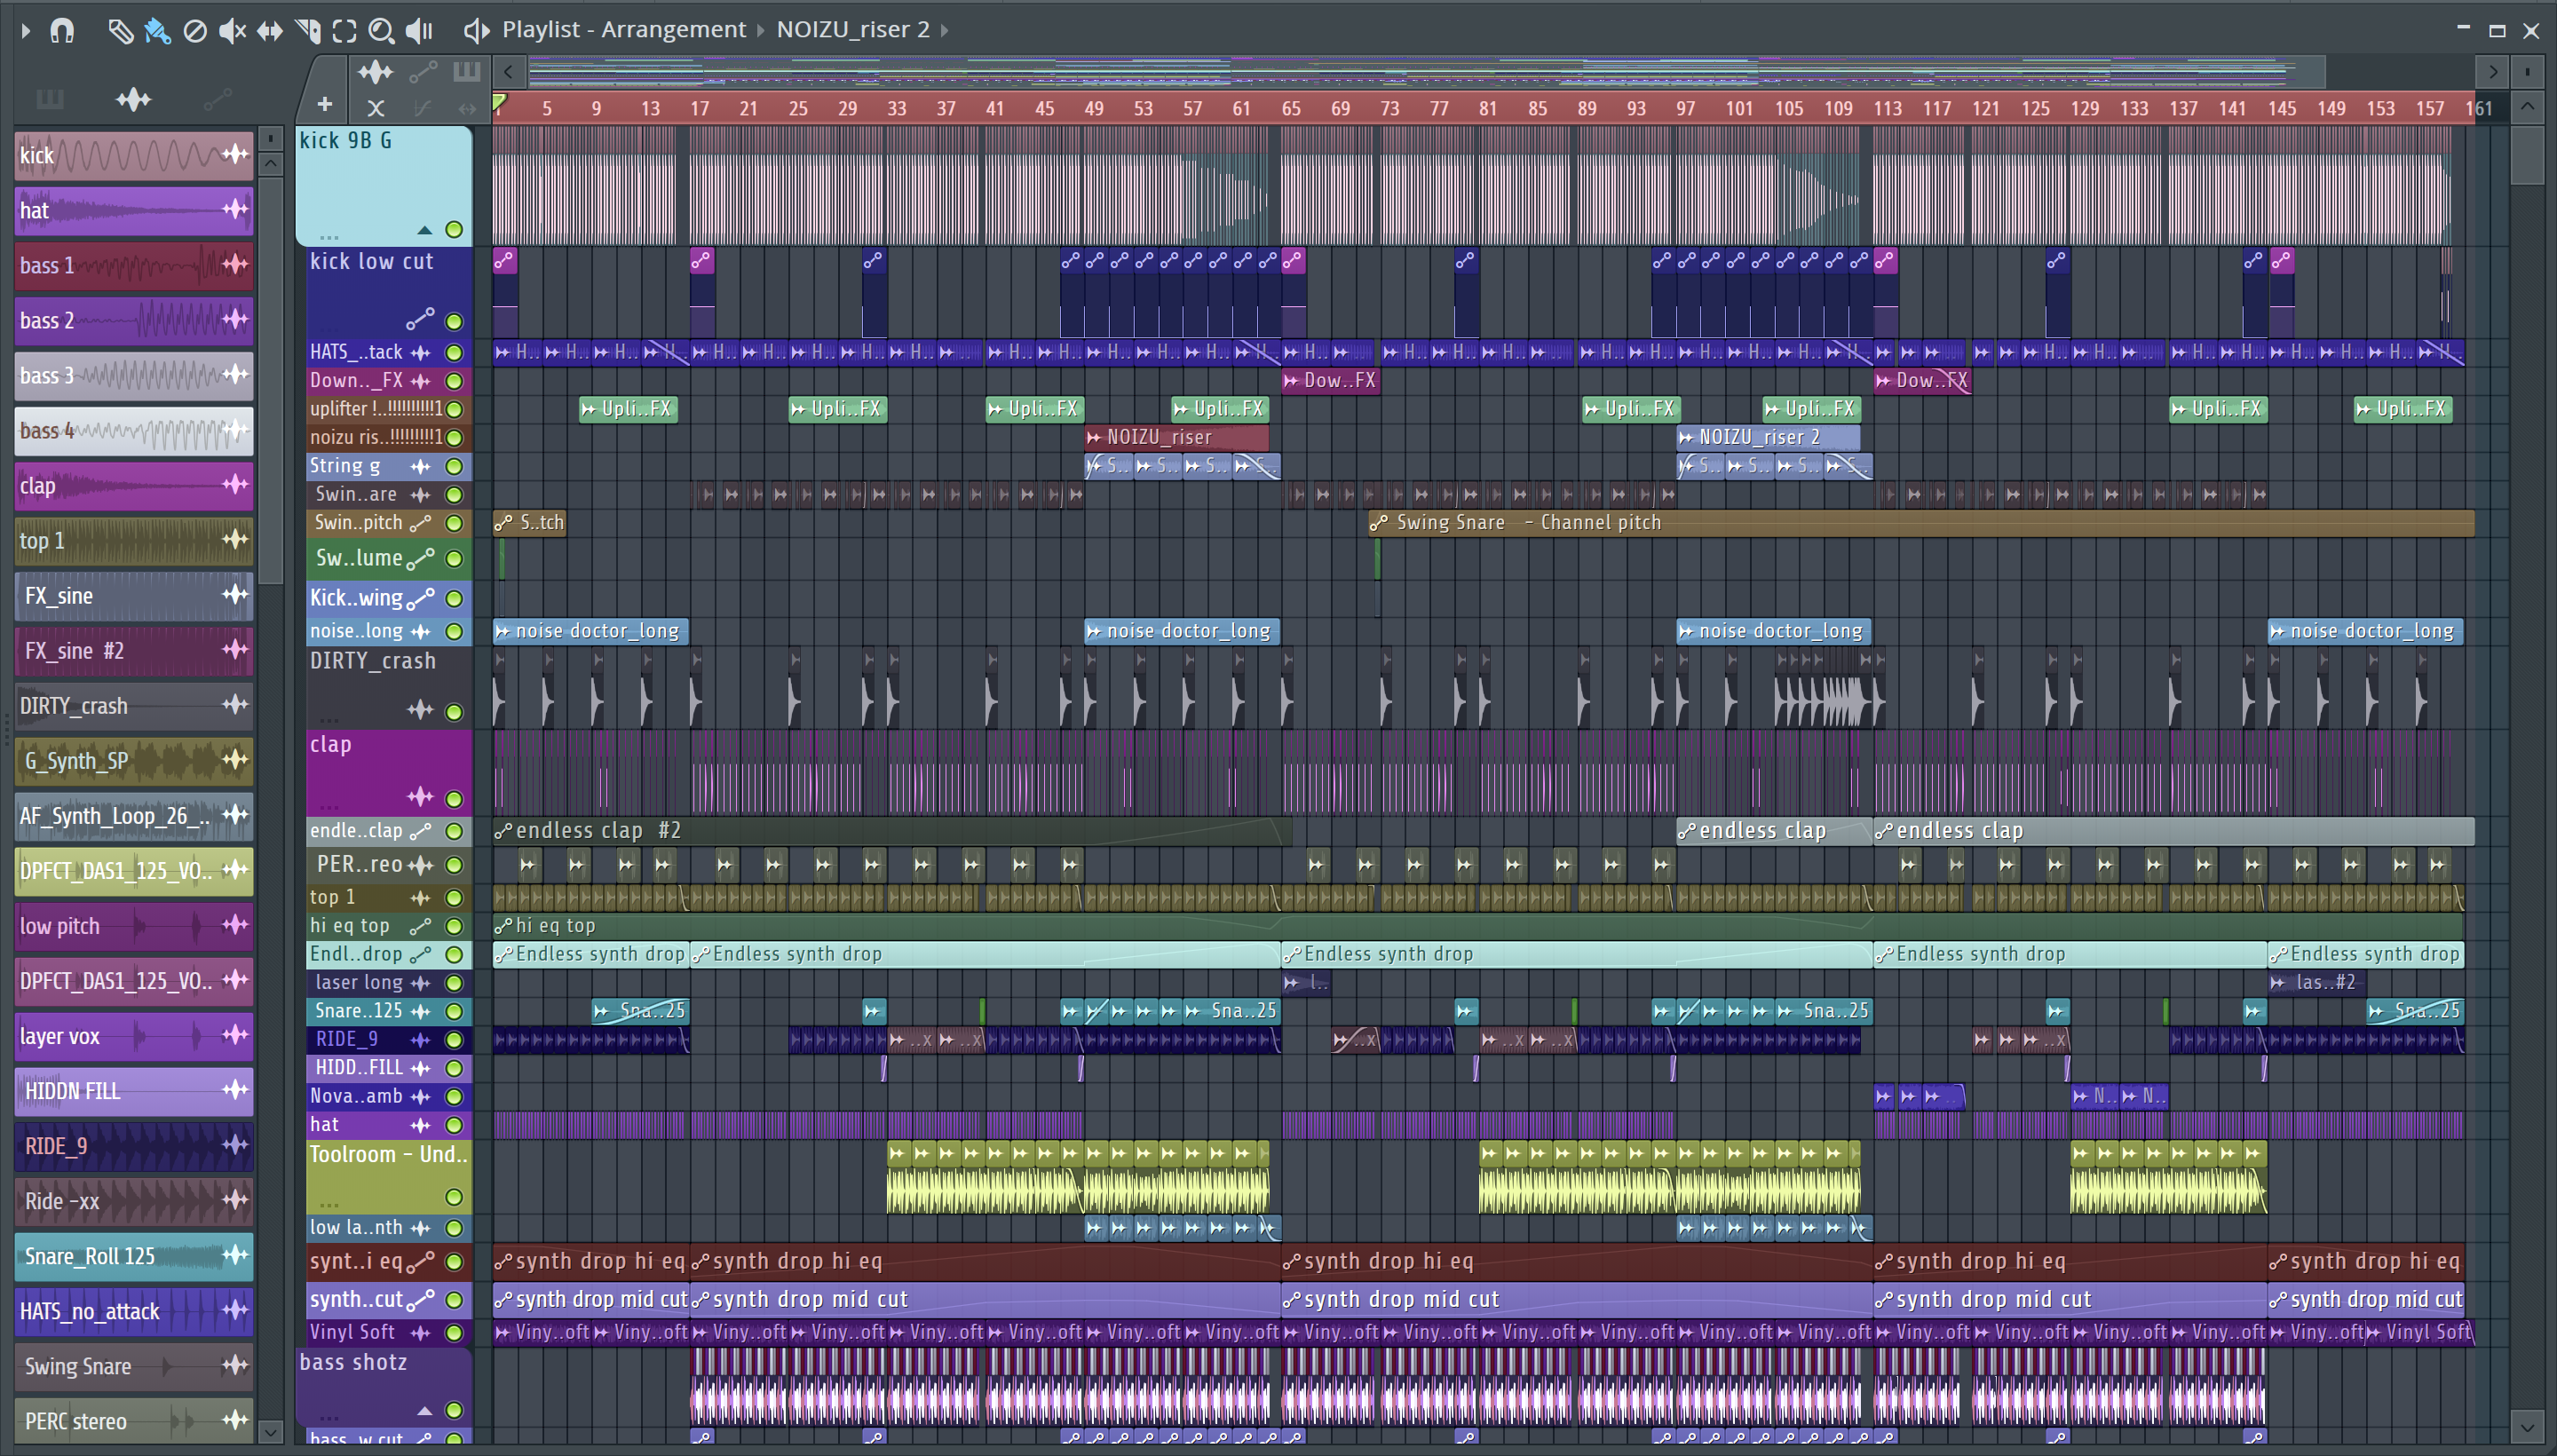Image resolution: width=2557 pixels, height=1456 pixels.
Task: Open pattern selector arrow after NOIZU_riser 2
Action: tap(944, 30)
